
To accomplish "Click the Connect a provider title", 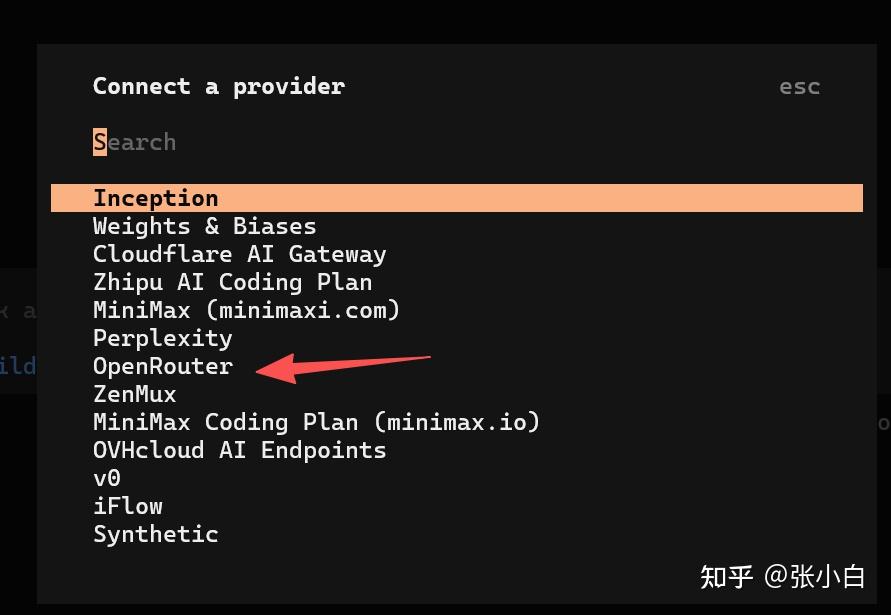I will point(218,86).
